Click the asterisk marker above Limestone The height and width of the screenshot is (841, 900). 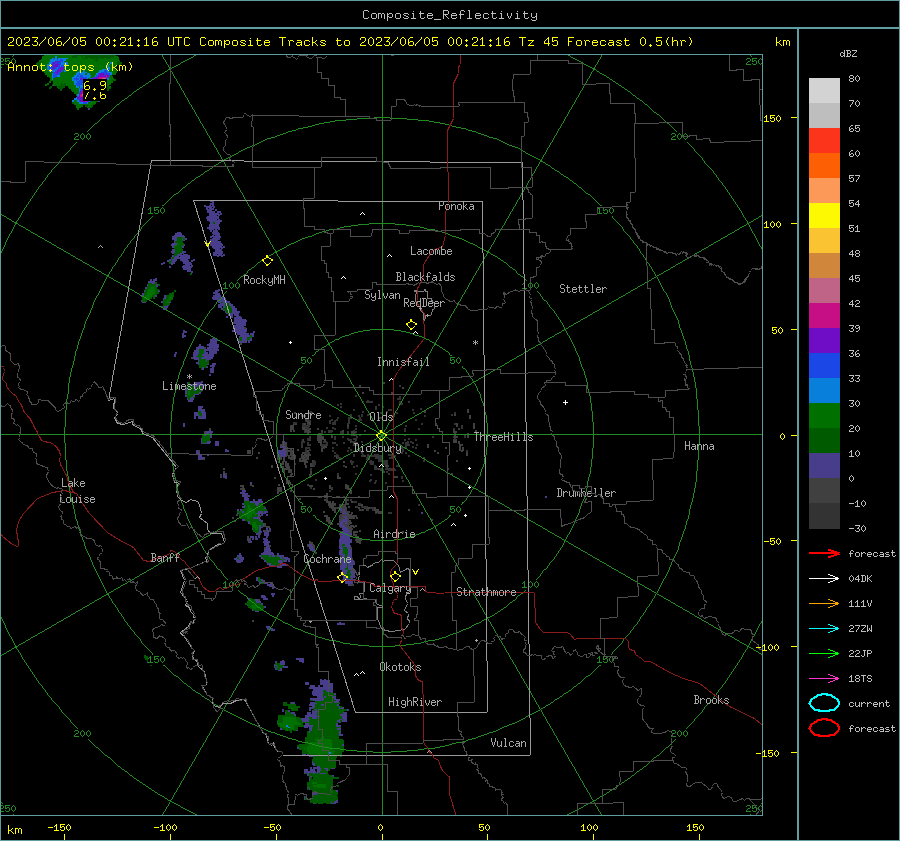click(189, 377)
